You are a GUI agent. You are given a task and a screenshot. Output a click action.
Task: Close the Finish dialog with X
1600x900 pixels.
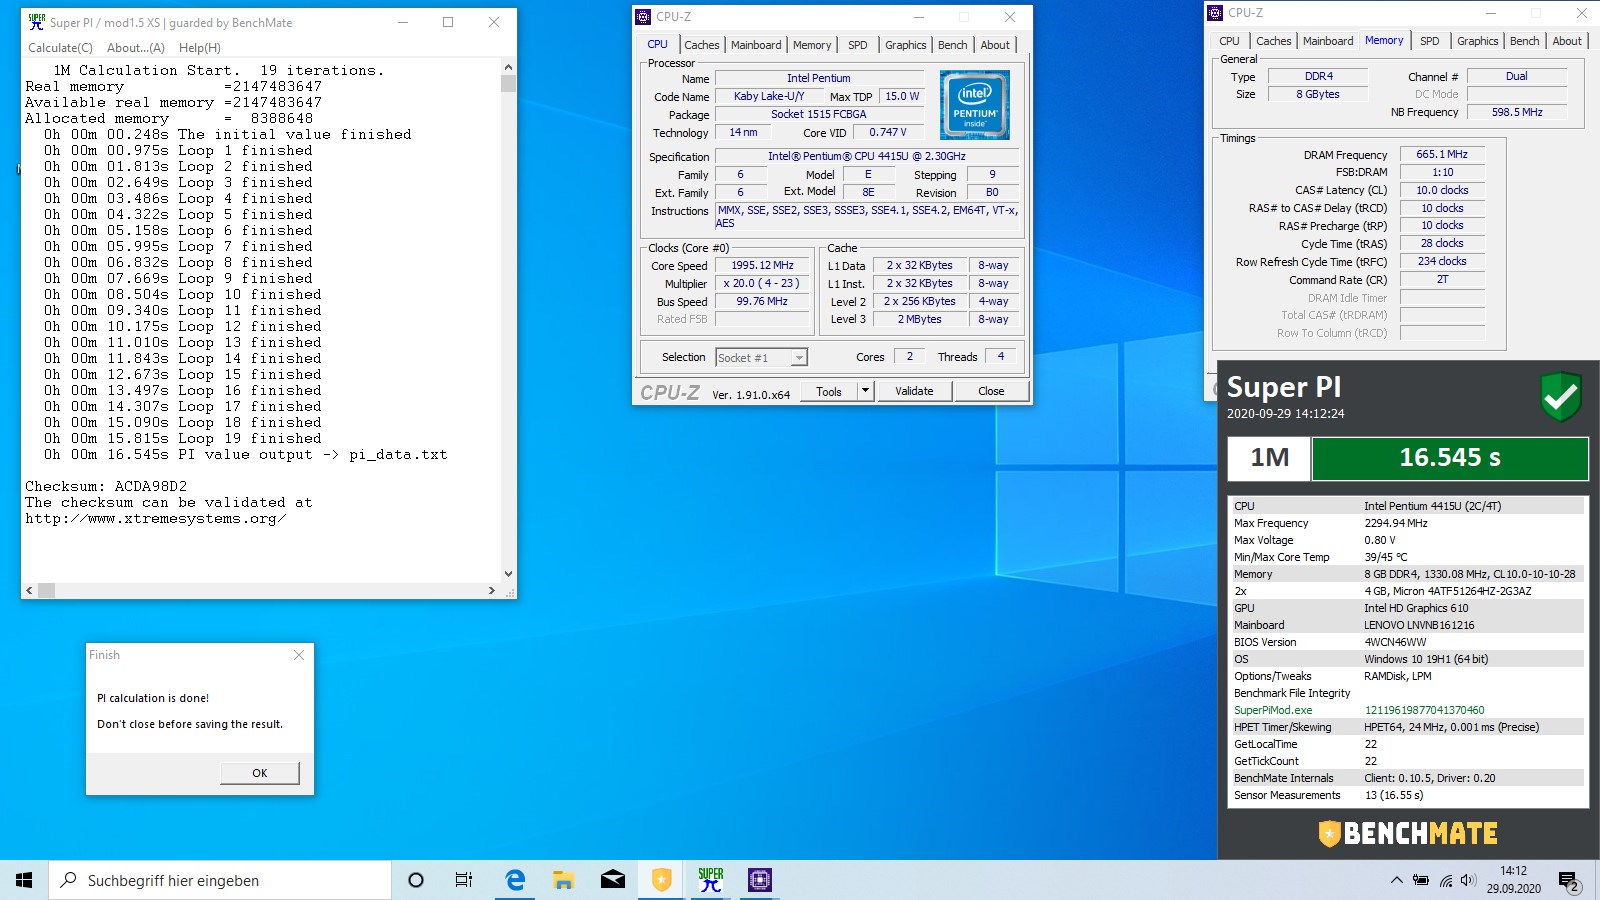coord(298,655)
